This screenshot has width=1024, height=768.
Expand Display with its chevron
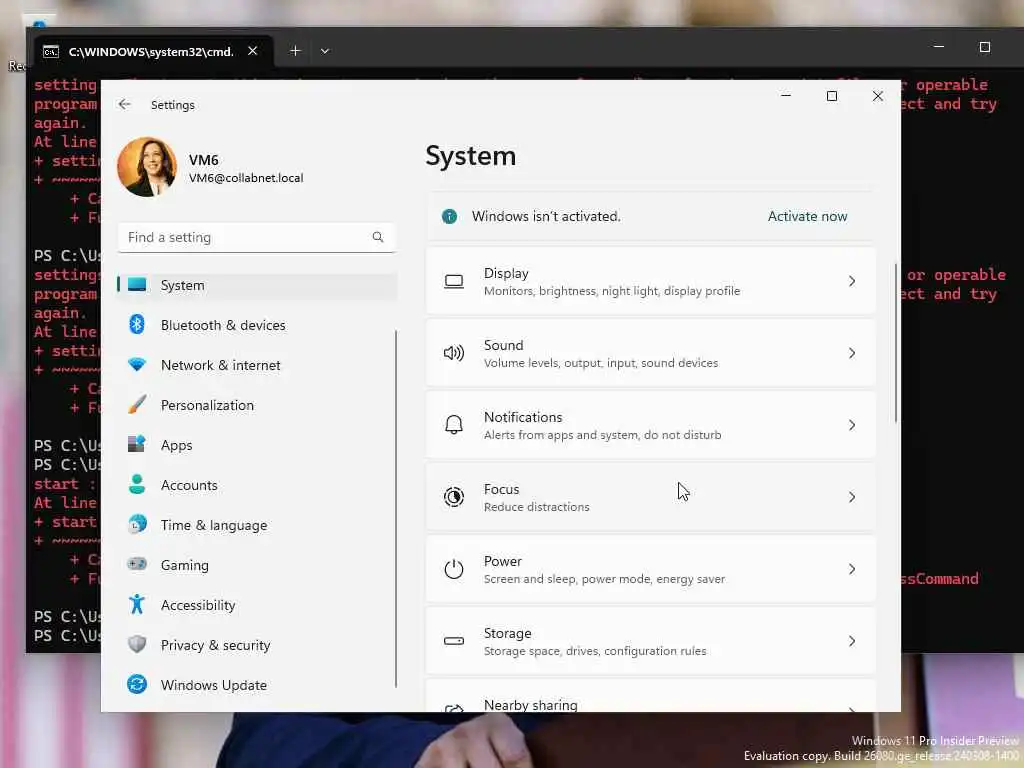pyautogui.click(x=852, y=281)
